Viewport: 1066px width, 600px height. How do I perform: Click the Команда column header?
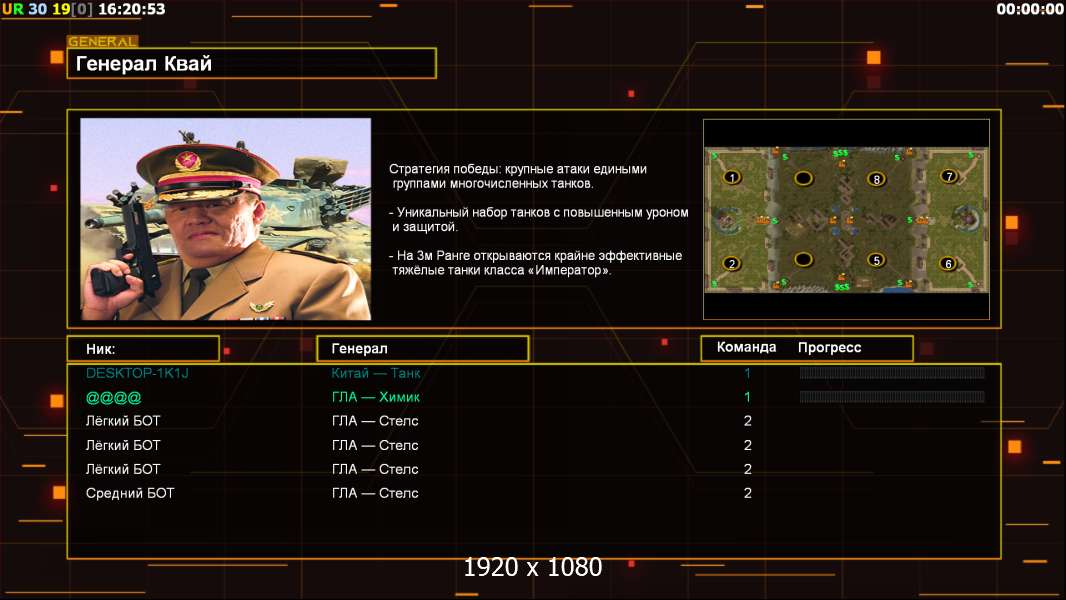(x=746, y=347)
